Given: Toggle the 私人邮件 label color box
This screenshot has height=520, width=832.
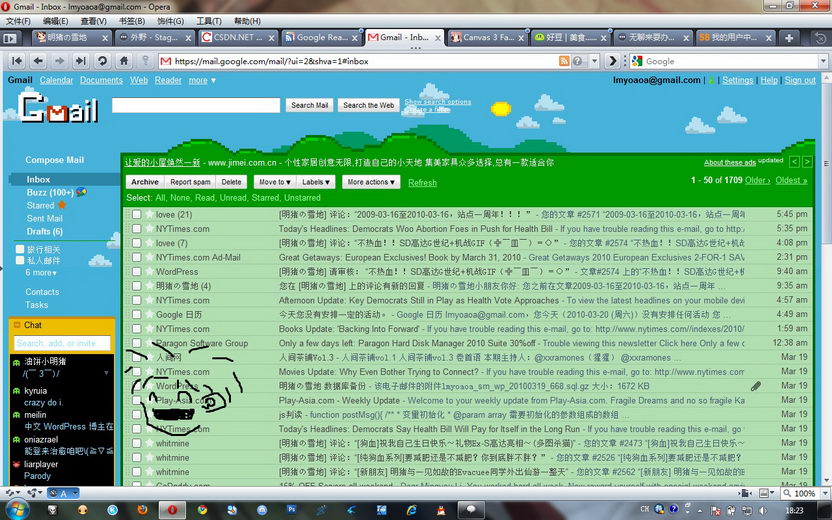Looking at the screenshot, I should (20, 260).
